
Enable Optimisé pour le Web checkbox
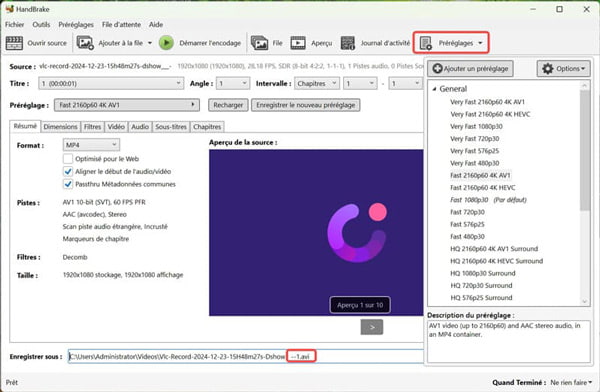[x=68, y=159]
